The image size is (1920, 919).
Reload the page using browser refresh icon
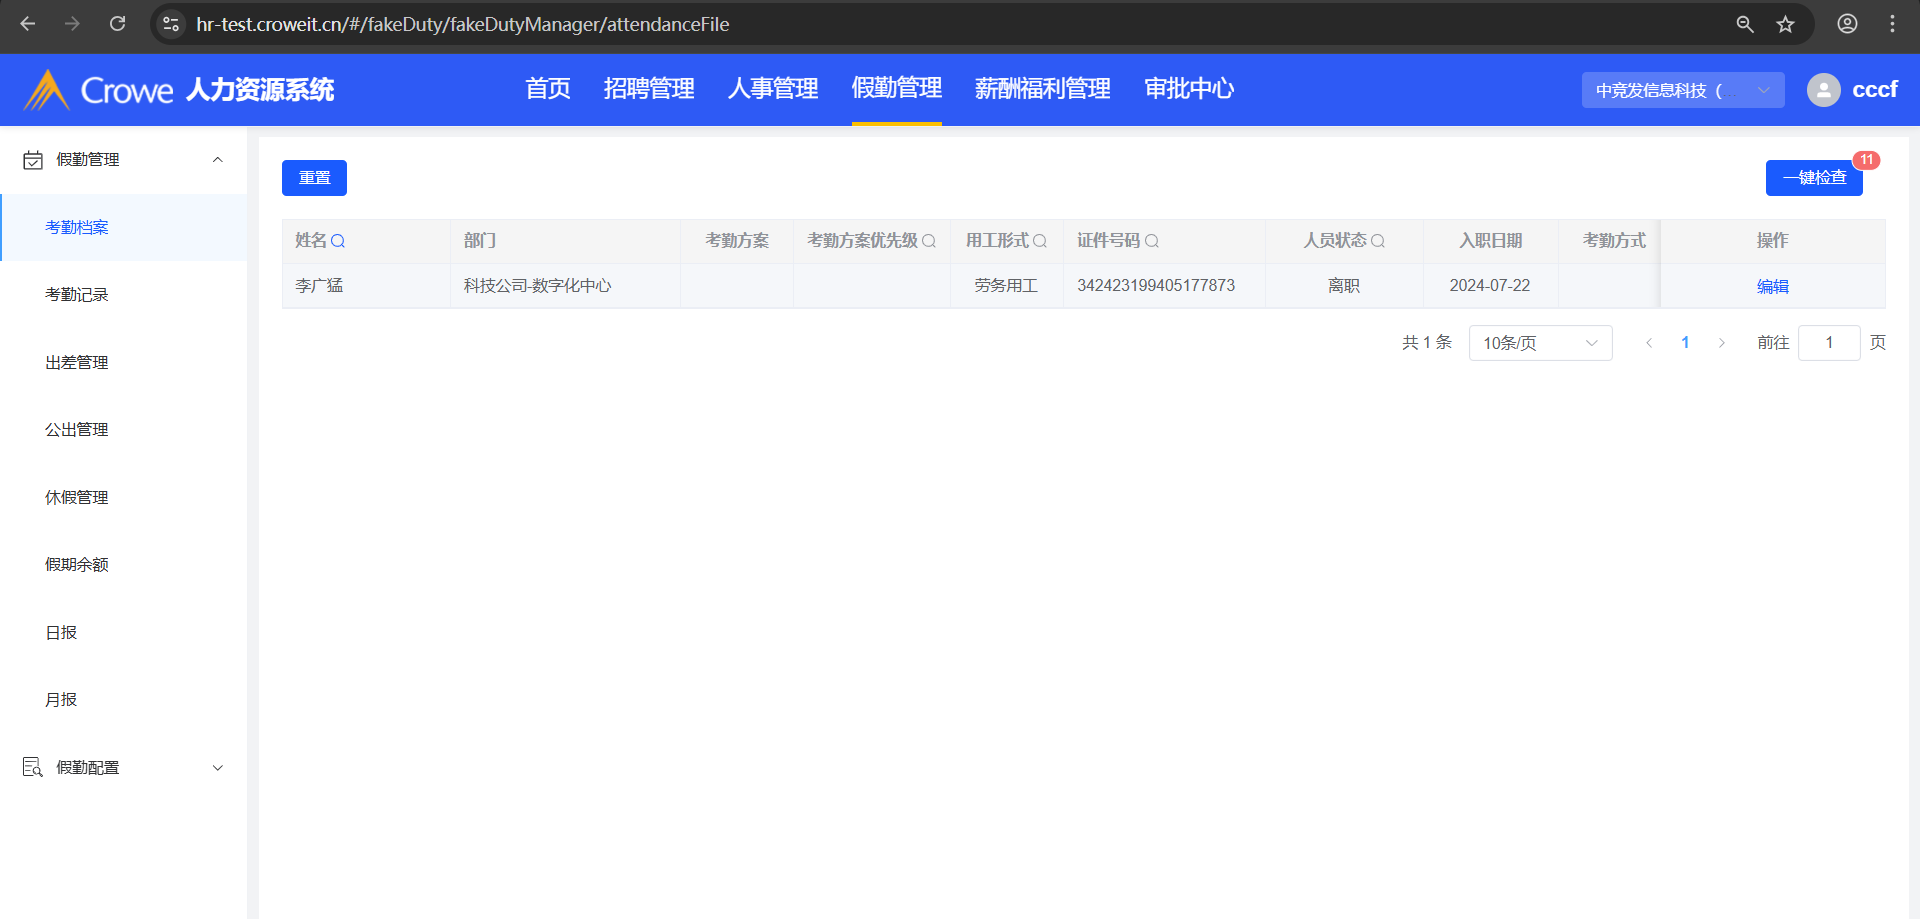[117, 24]
